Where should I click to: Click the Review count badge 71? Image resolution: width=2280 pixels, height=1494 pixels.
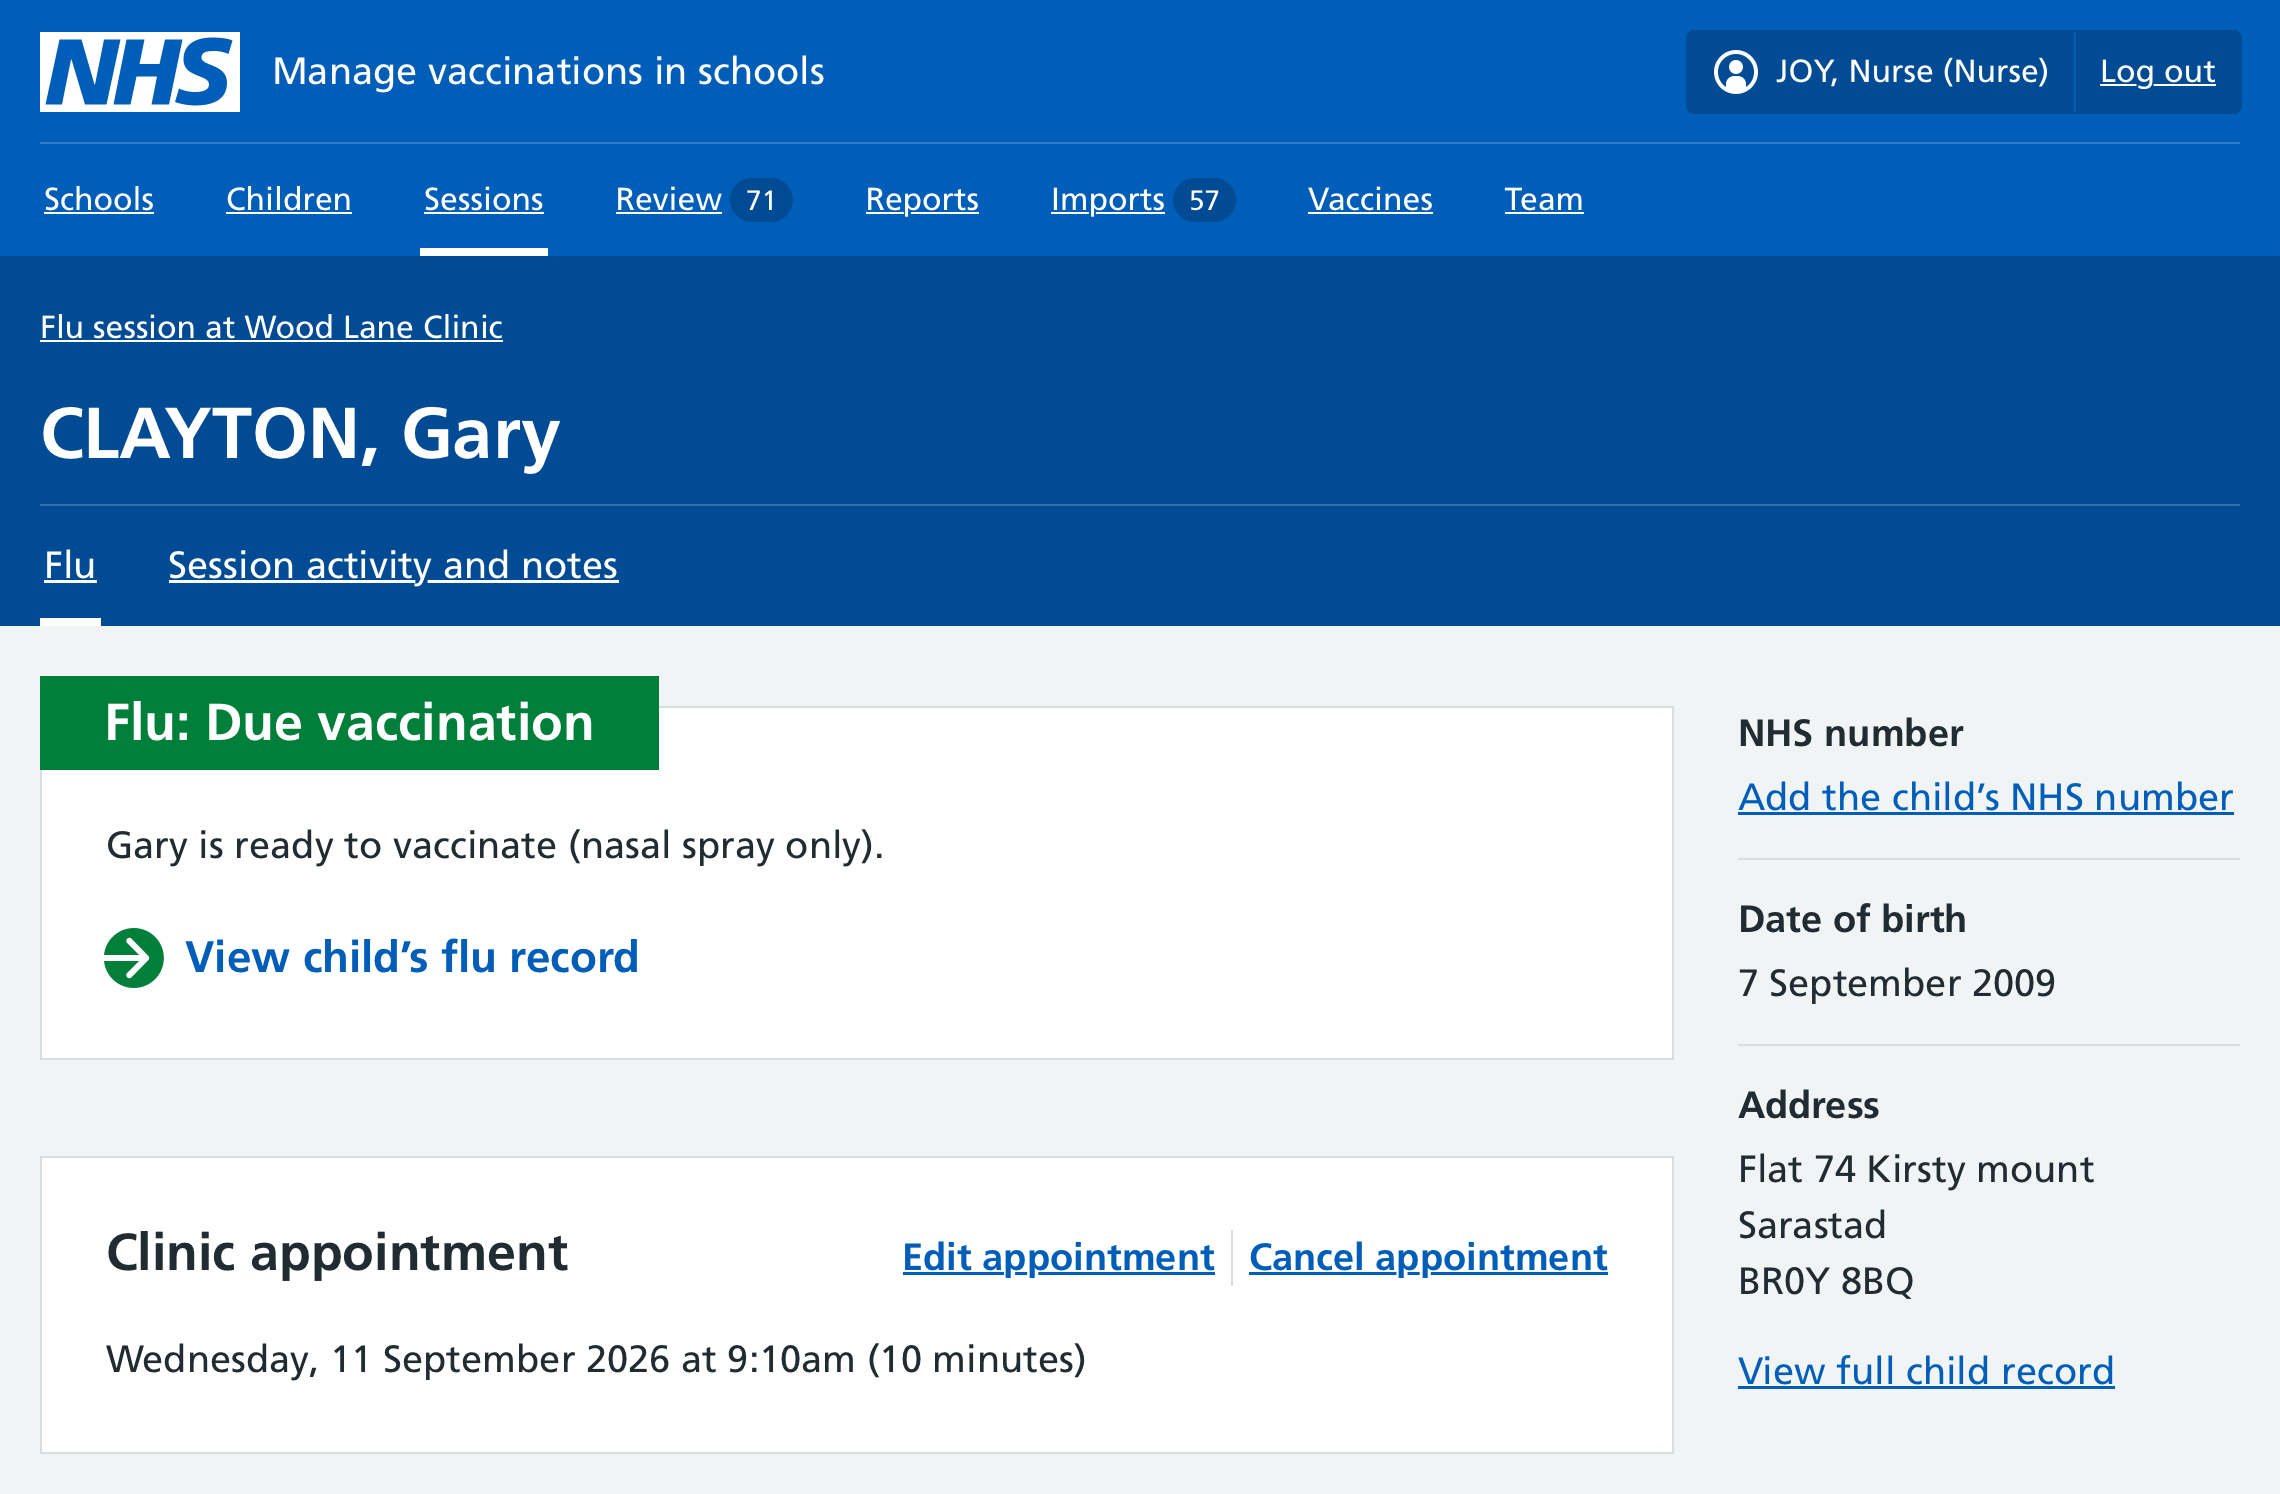pos(761,200)
